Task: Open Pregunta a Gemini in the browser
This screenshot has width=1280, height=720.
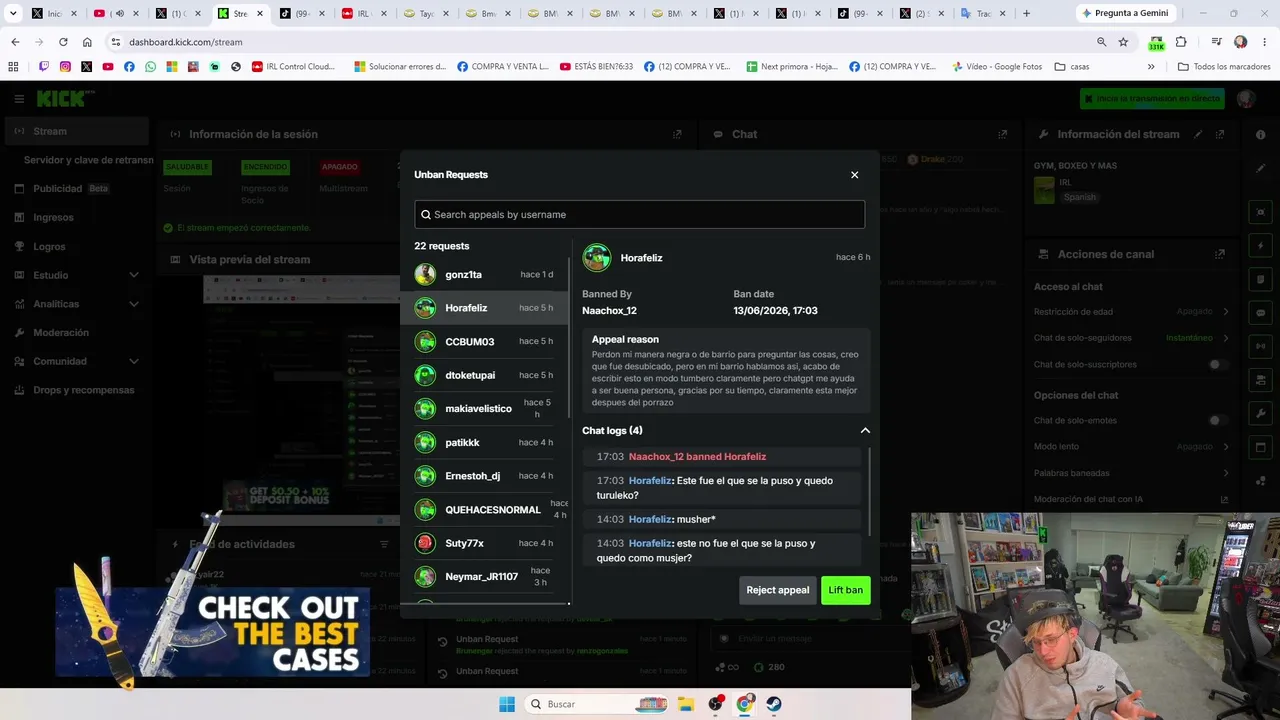Action: coord(1124,13)
